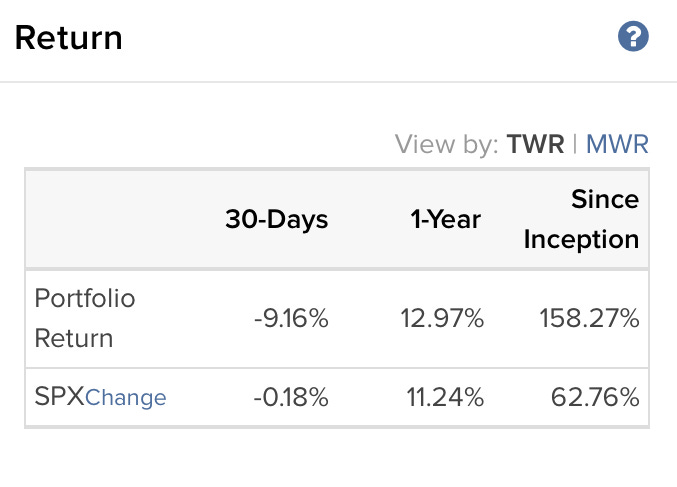This screenshot has width=677, height=487.
Task: Click the portfolio 30-day value -9.16%
Action: tap(291, 319)
